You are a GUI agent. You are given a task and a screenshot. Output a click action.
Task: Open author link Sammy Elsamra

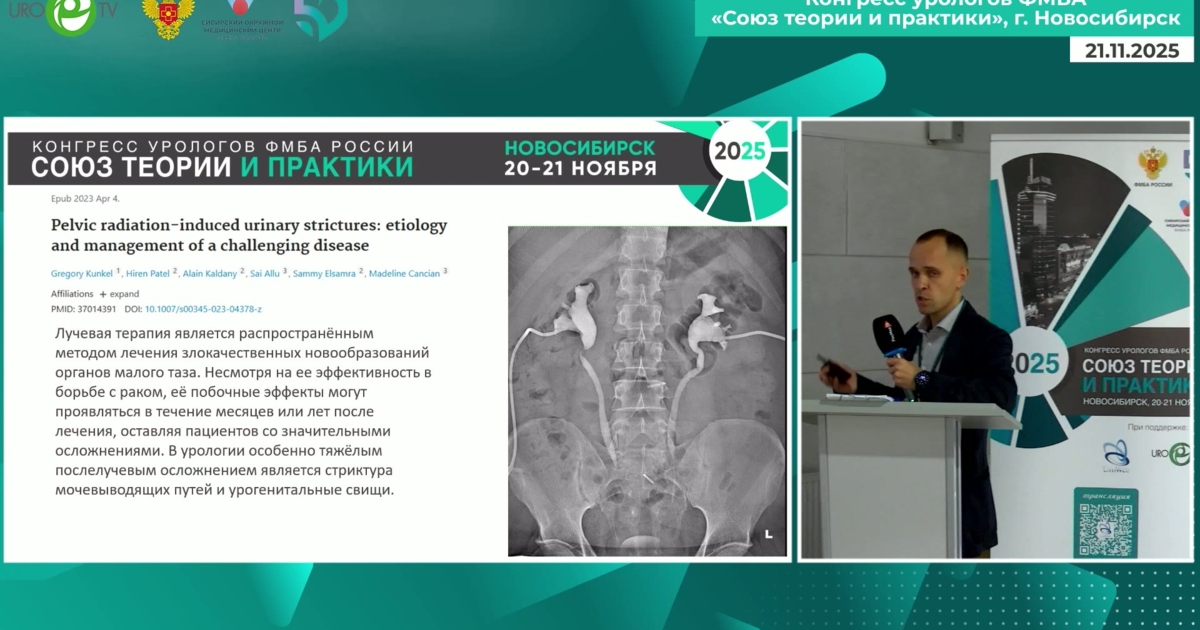(x=326, y=272)
